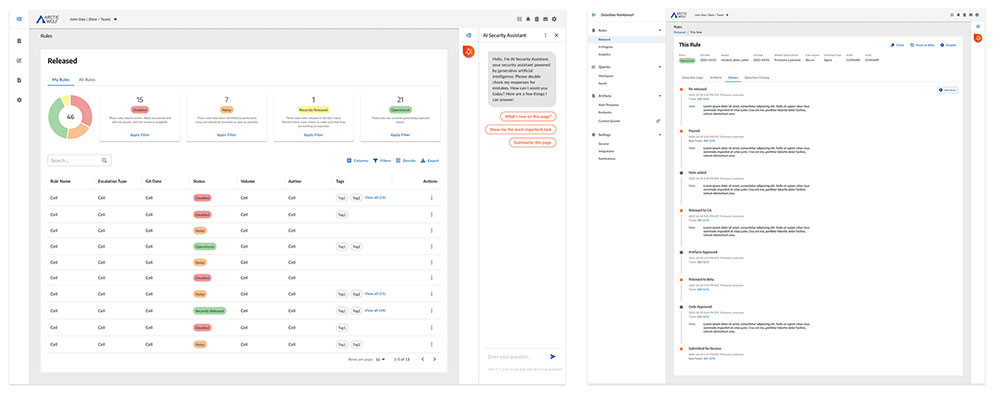Collapse the Settings section in the sidebar
The height and width of the screenshot is (397, 1000).
(x=659, y=135)
